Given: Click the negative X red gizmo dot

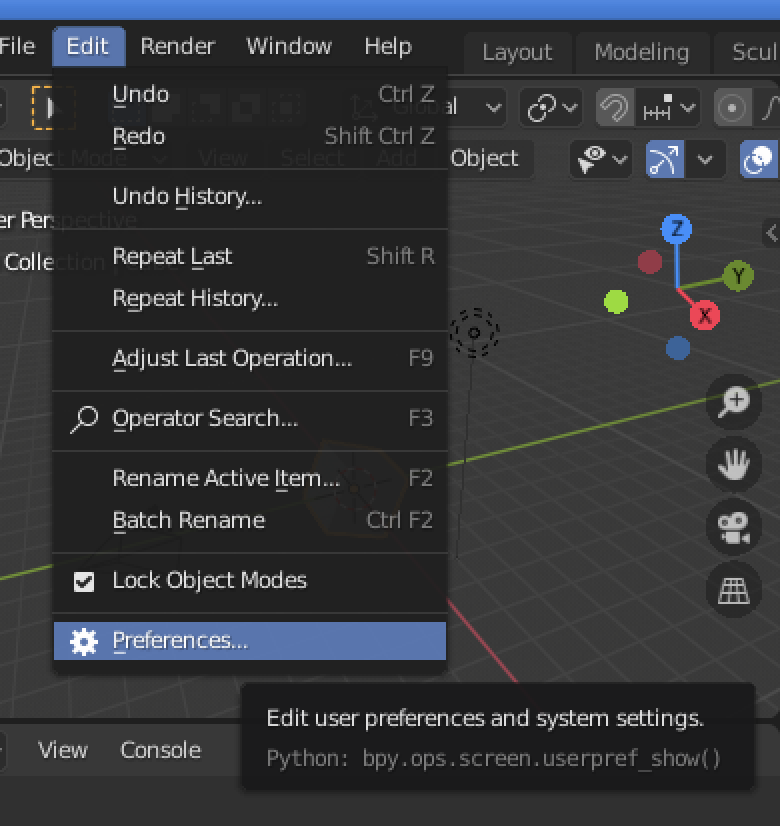Looking at the screenshot, I should 650,262.
